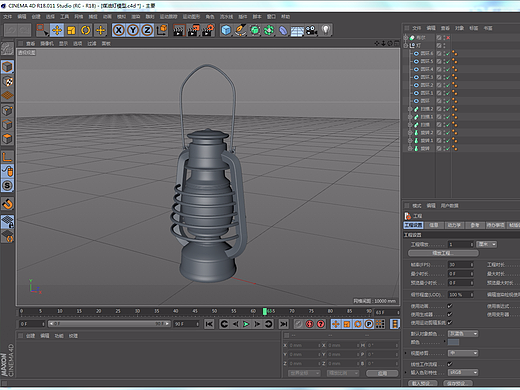The image size is (520, 390).
Task: Click the Enable Snap magnet icon
Action: pyautogui.click(x=7, y=204)
